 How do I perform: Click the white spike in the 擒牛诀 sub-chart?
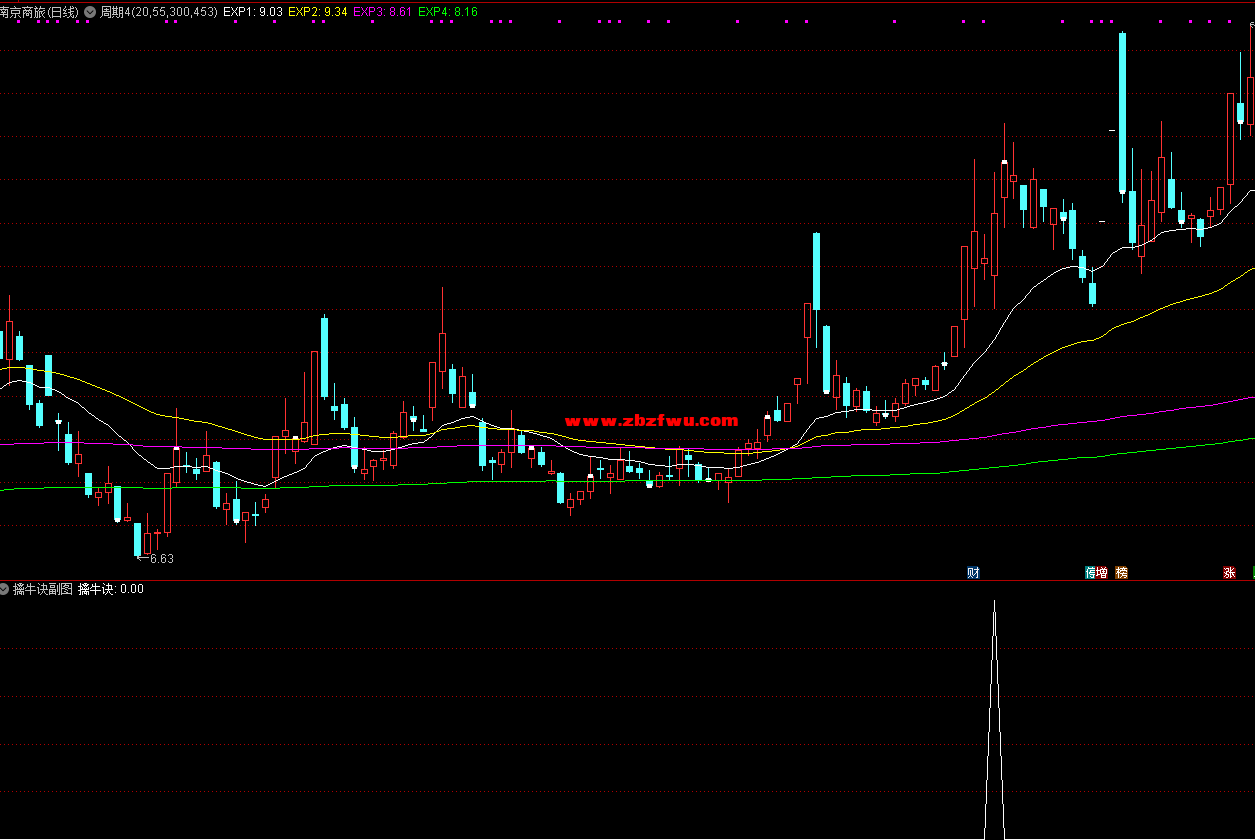coord(994,720)
